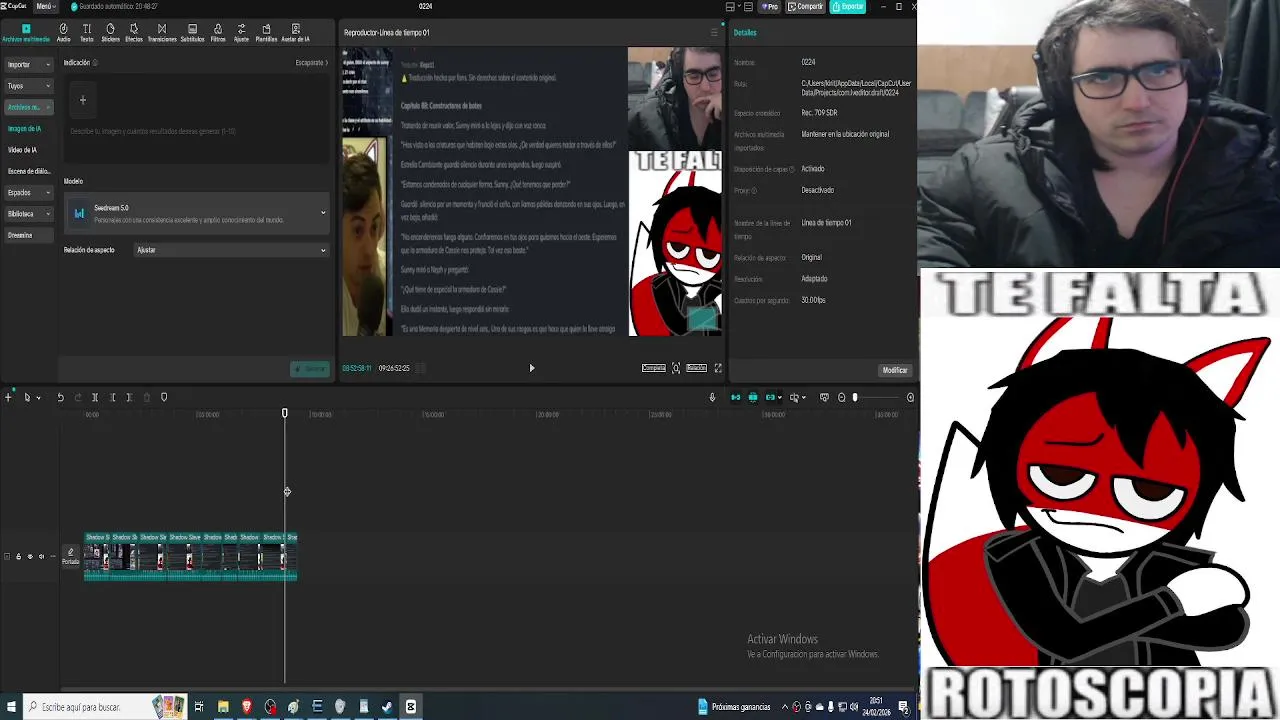Switch to the Detalles tab
Viewport: 1280px width, 720px height.
click(x=745, y=33)
